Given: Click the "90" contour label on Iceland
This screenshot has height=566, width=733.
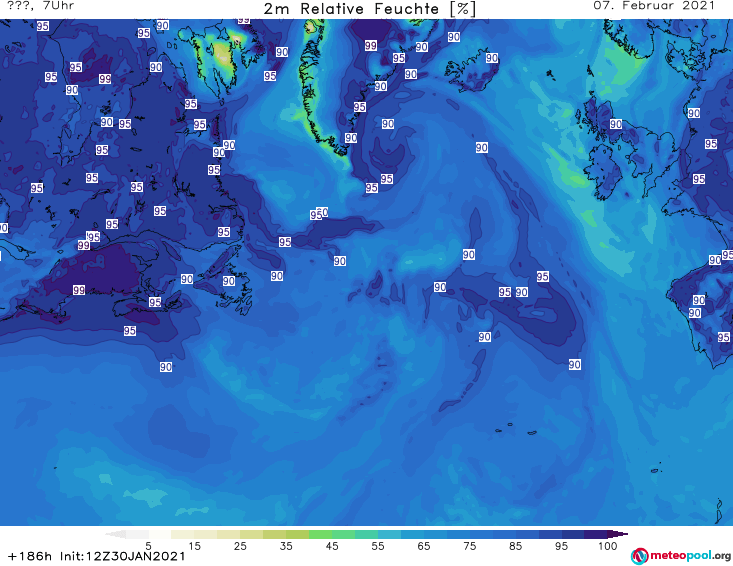Looking at the screenshot, I should [492, 58].
